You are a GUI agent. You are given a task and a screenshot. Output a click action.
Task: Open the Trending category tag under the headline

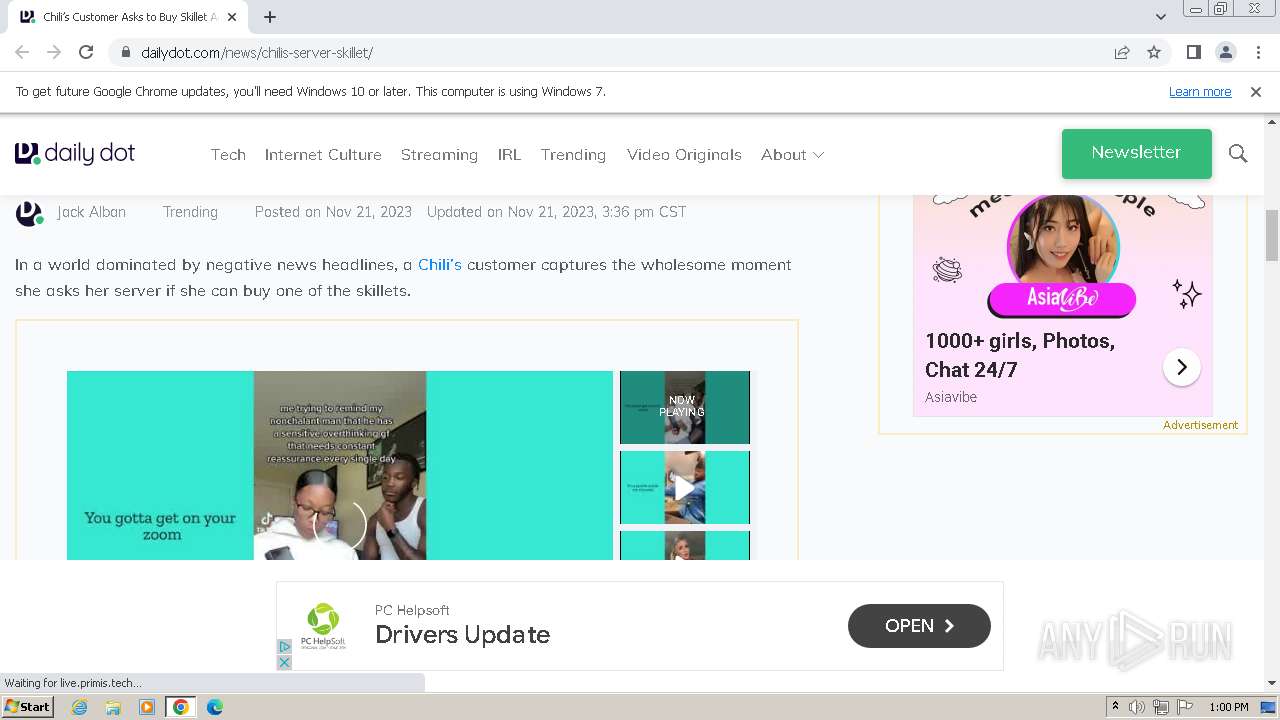(190, 212)
